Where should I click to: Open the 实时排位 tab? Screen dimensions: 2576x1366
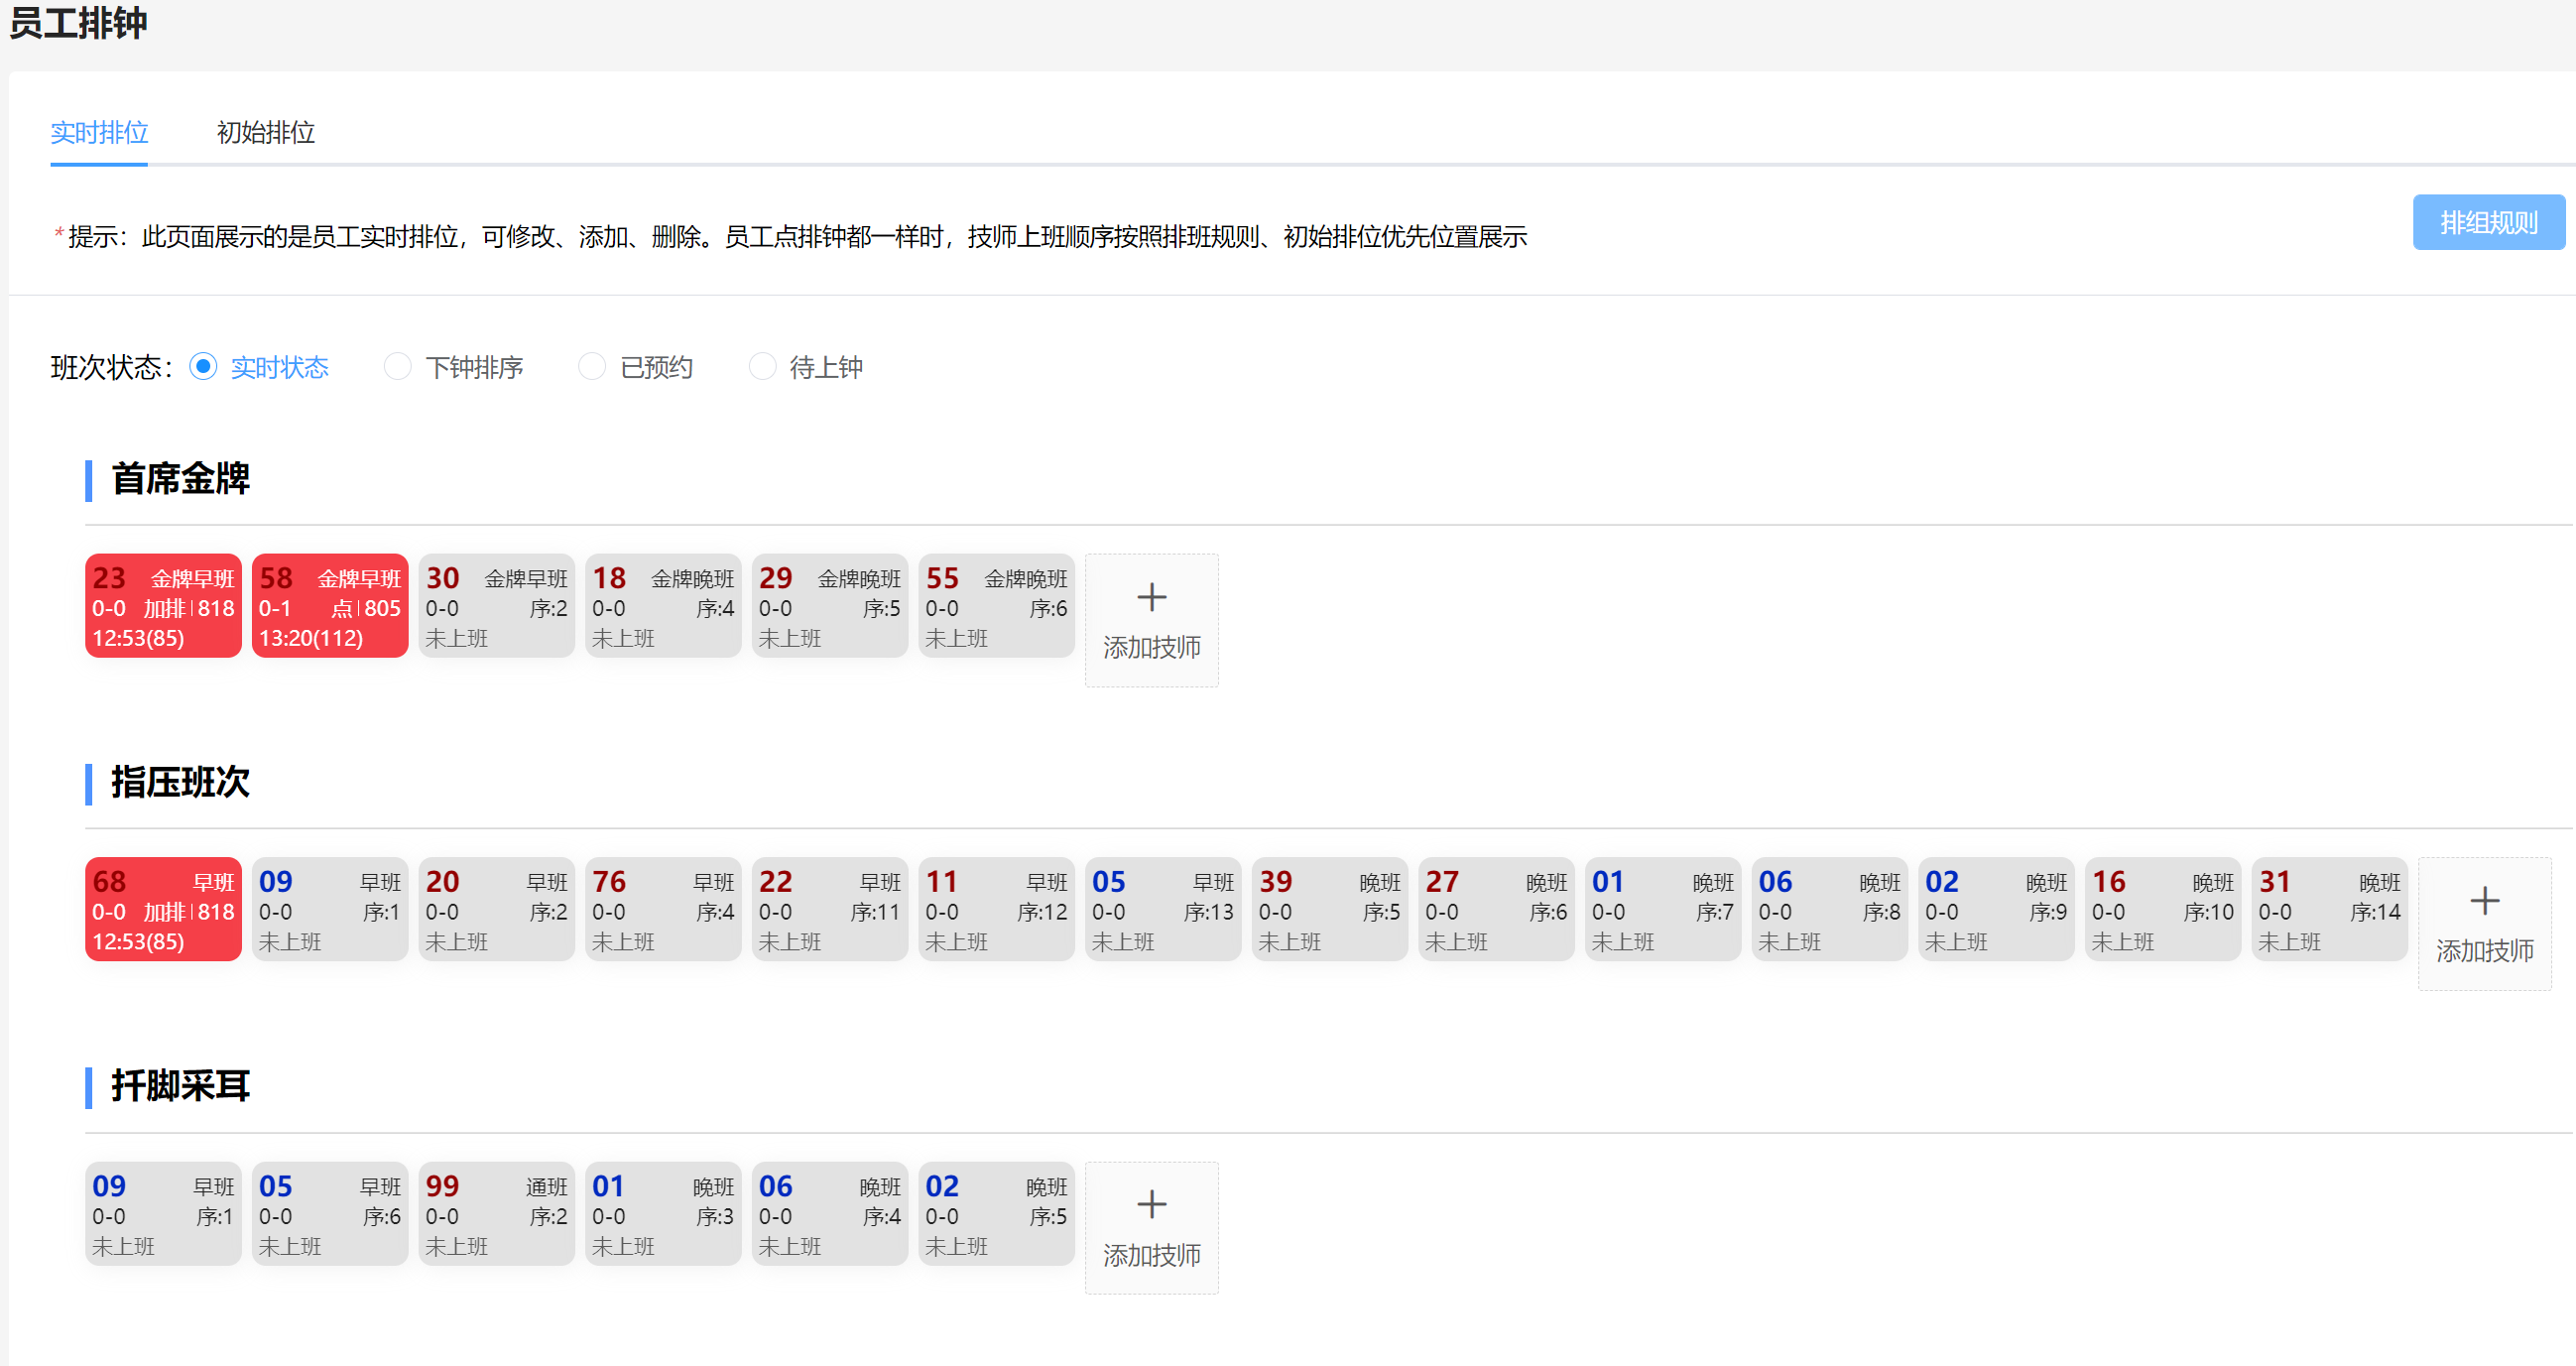[x=99, y=132]
